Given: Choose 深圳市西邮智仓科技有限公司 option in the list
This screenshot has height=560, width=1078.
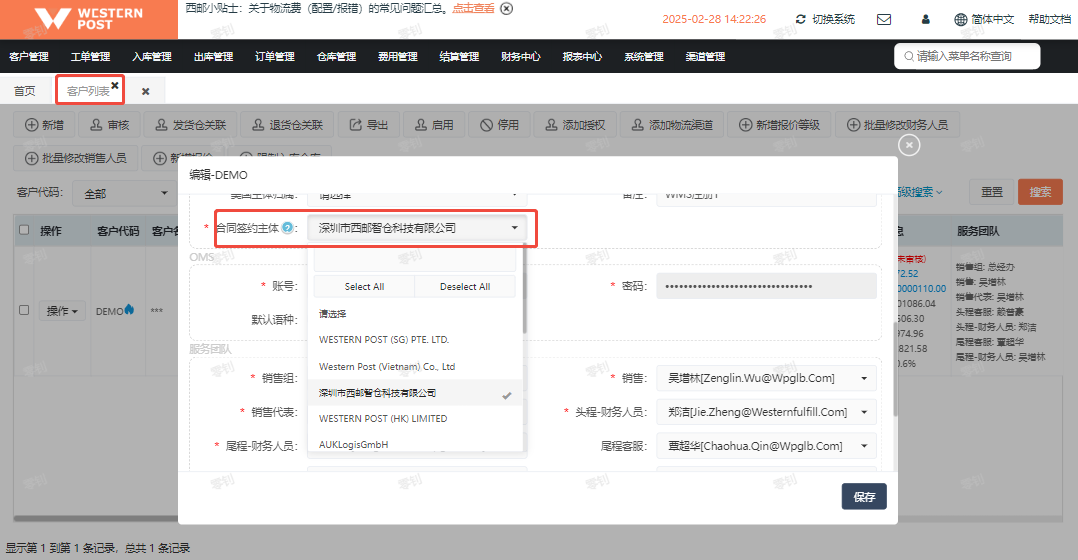Looking at the screenshot, I should click(415, 393).
